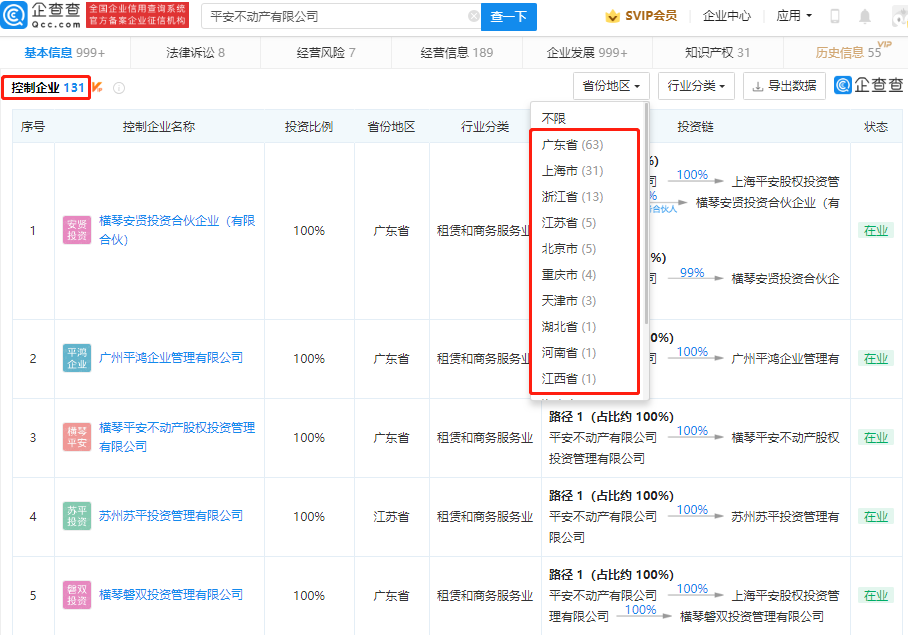
Task: Open 横琴磐双投资管理有限公司 company link
Action: (x=171, y=594)
